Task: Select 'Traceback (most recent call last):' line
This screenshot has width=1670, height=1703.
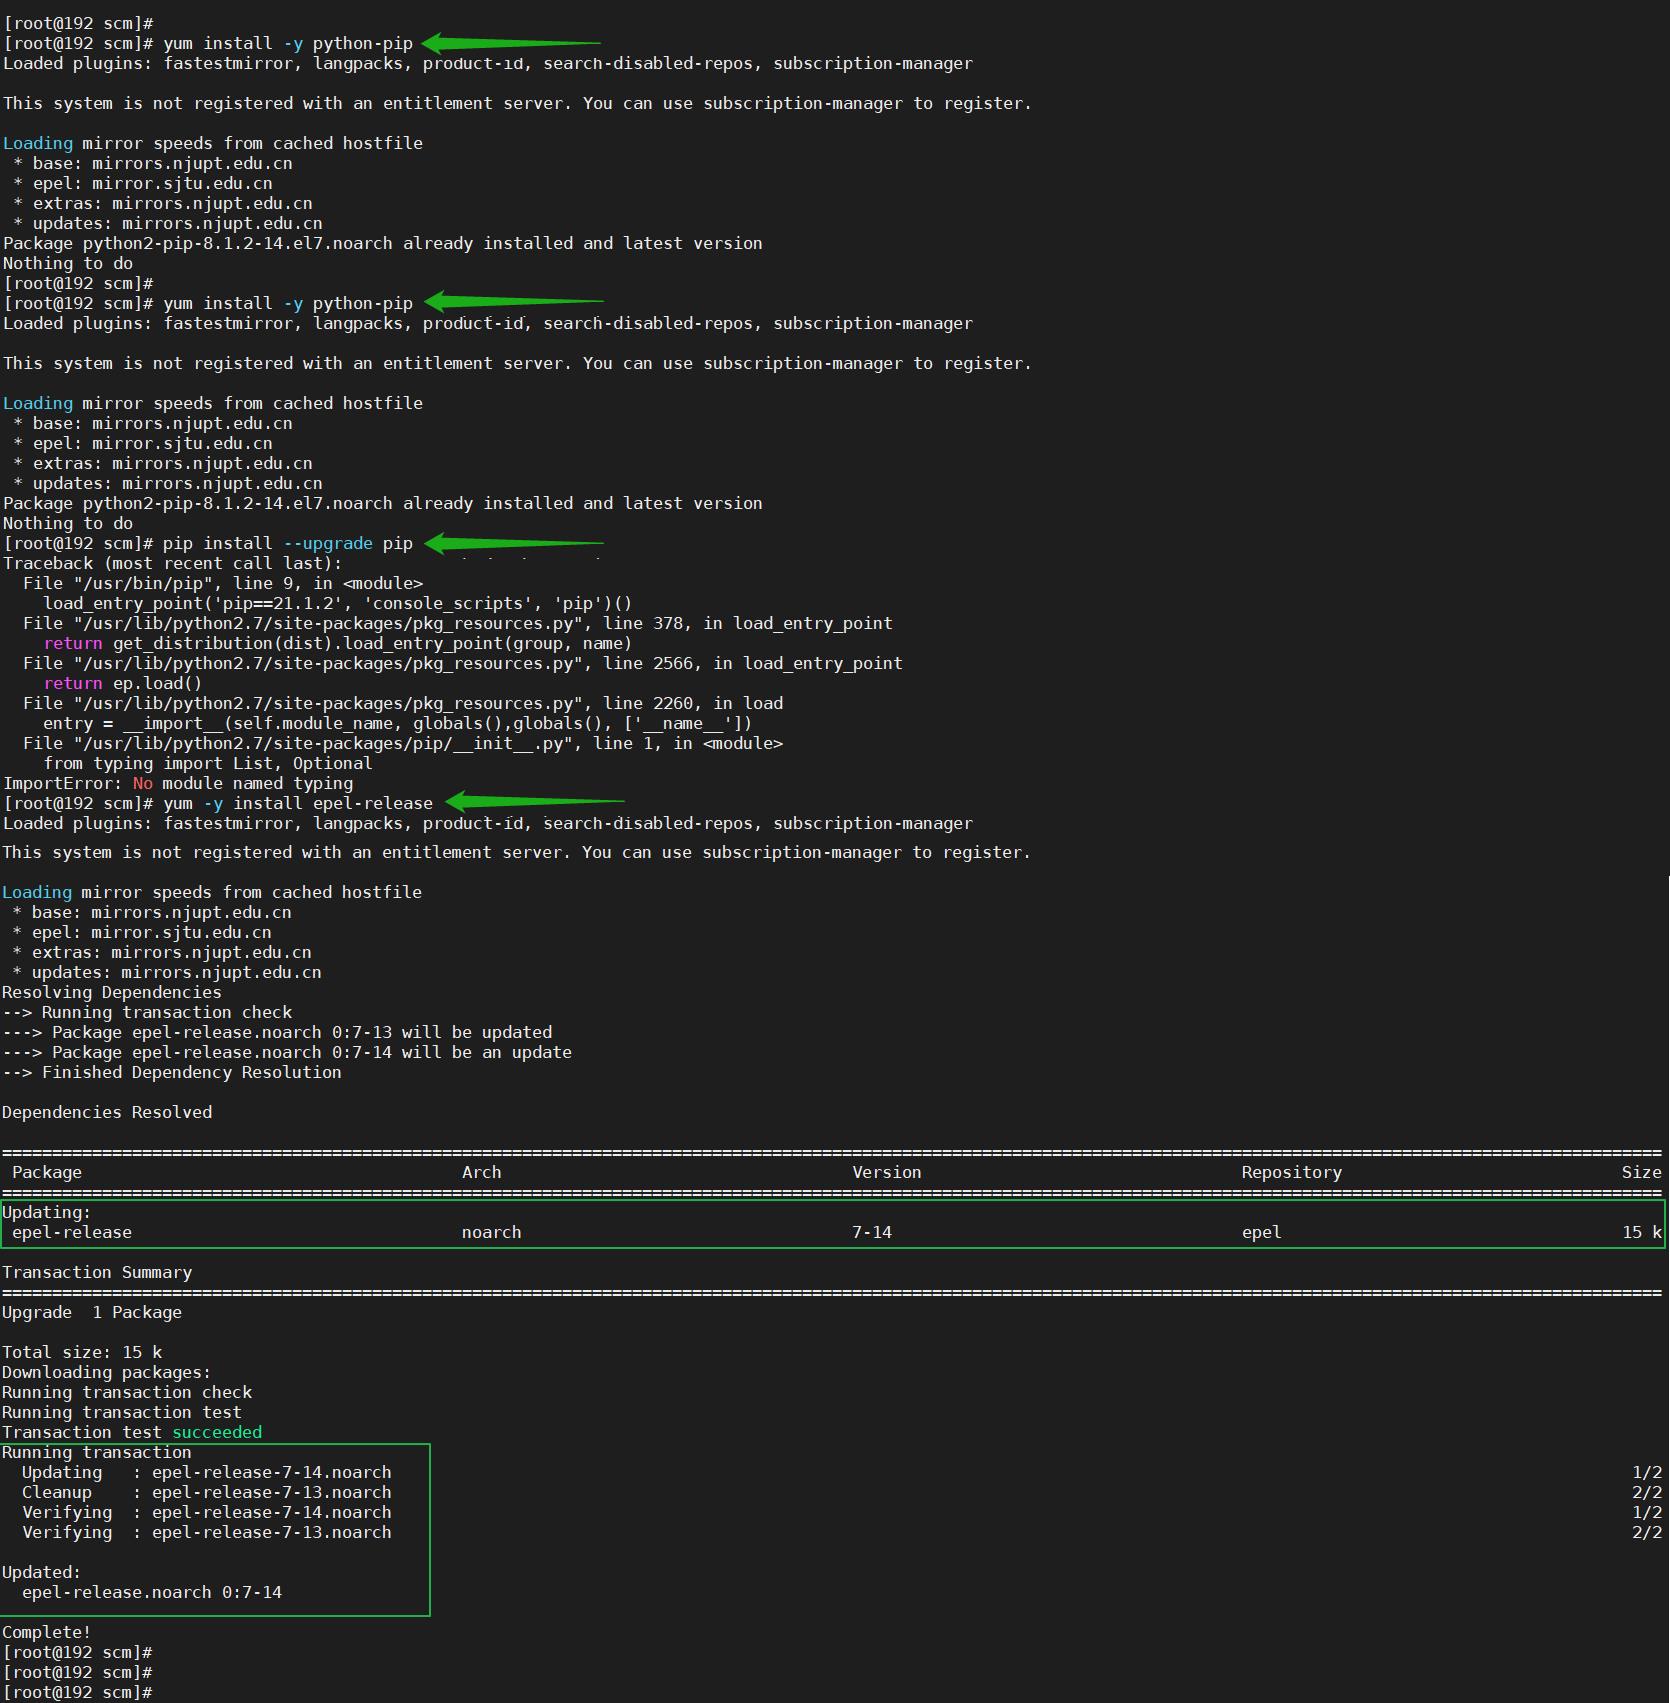Action: (x=172, y=563)
